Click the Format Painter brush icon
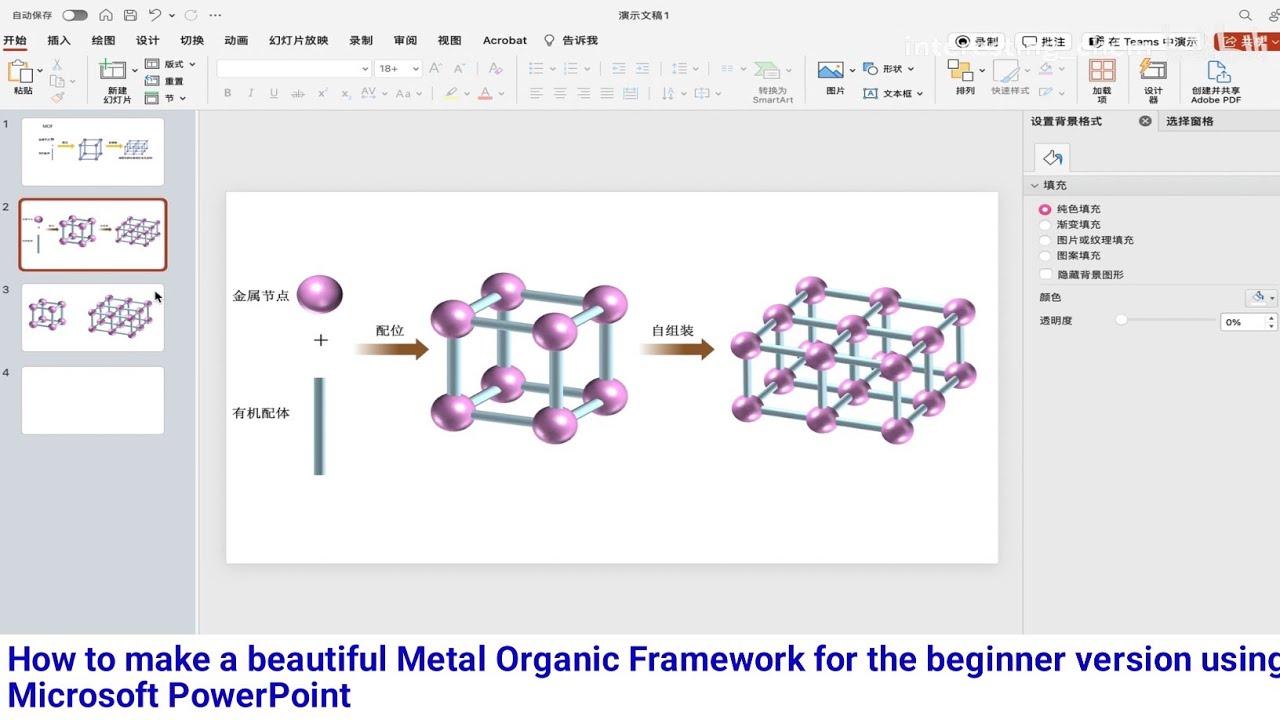1280x720 pixels. tap(57, 97)
